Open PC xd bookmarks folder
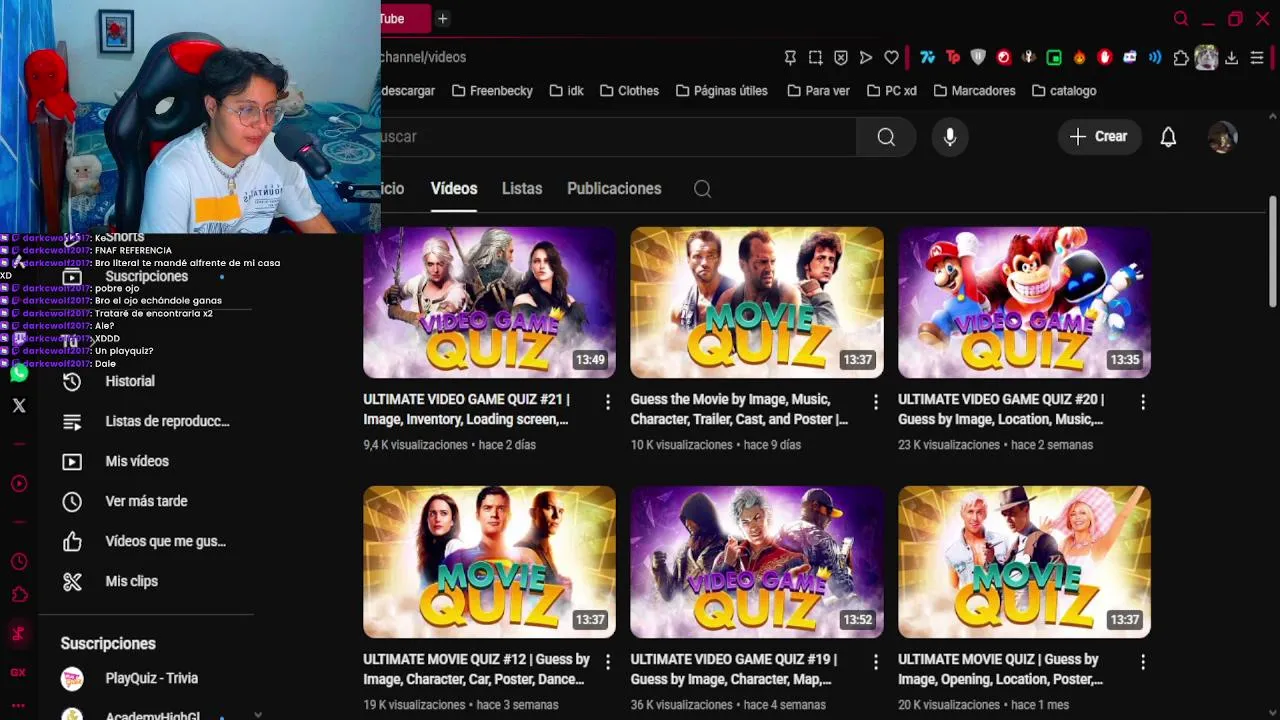Image resolution: width=1280 pixels, height=720 pixels. tap(892, 91)
